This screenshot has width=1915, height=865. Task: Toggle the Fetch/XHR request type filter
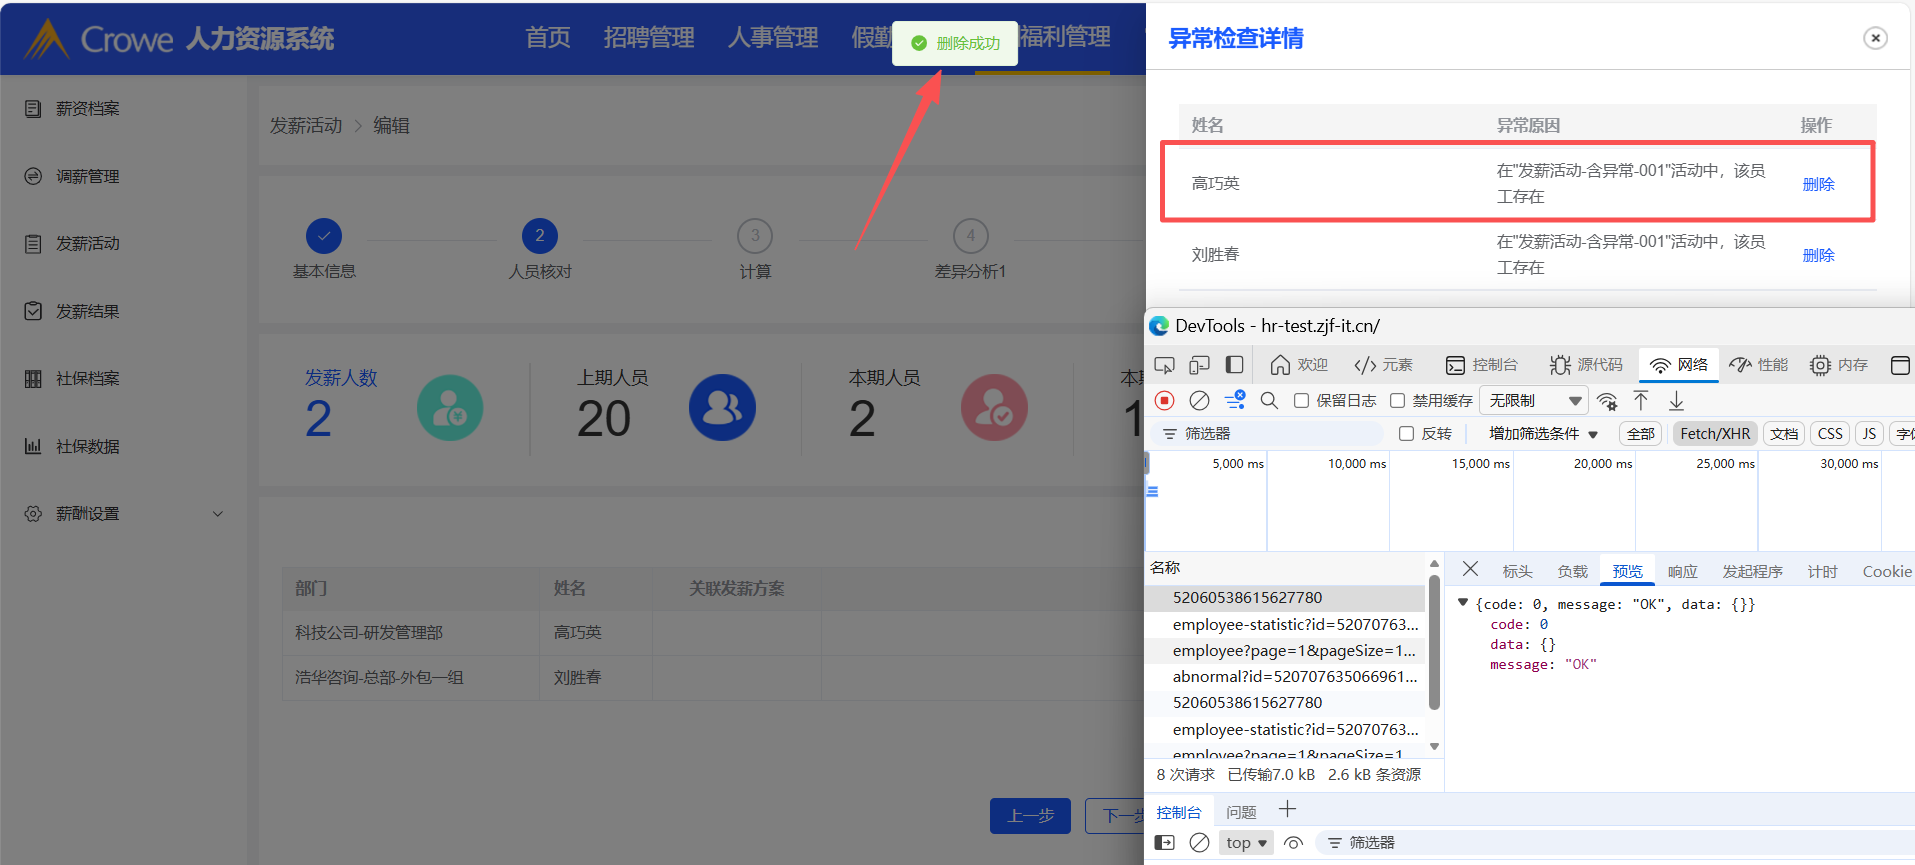click(x=1715, y=434)
